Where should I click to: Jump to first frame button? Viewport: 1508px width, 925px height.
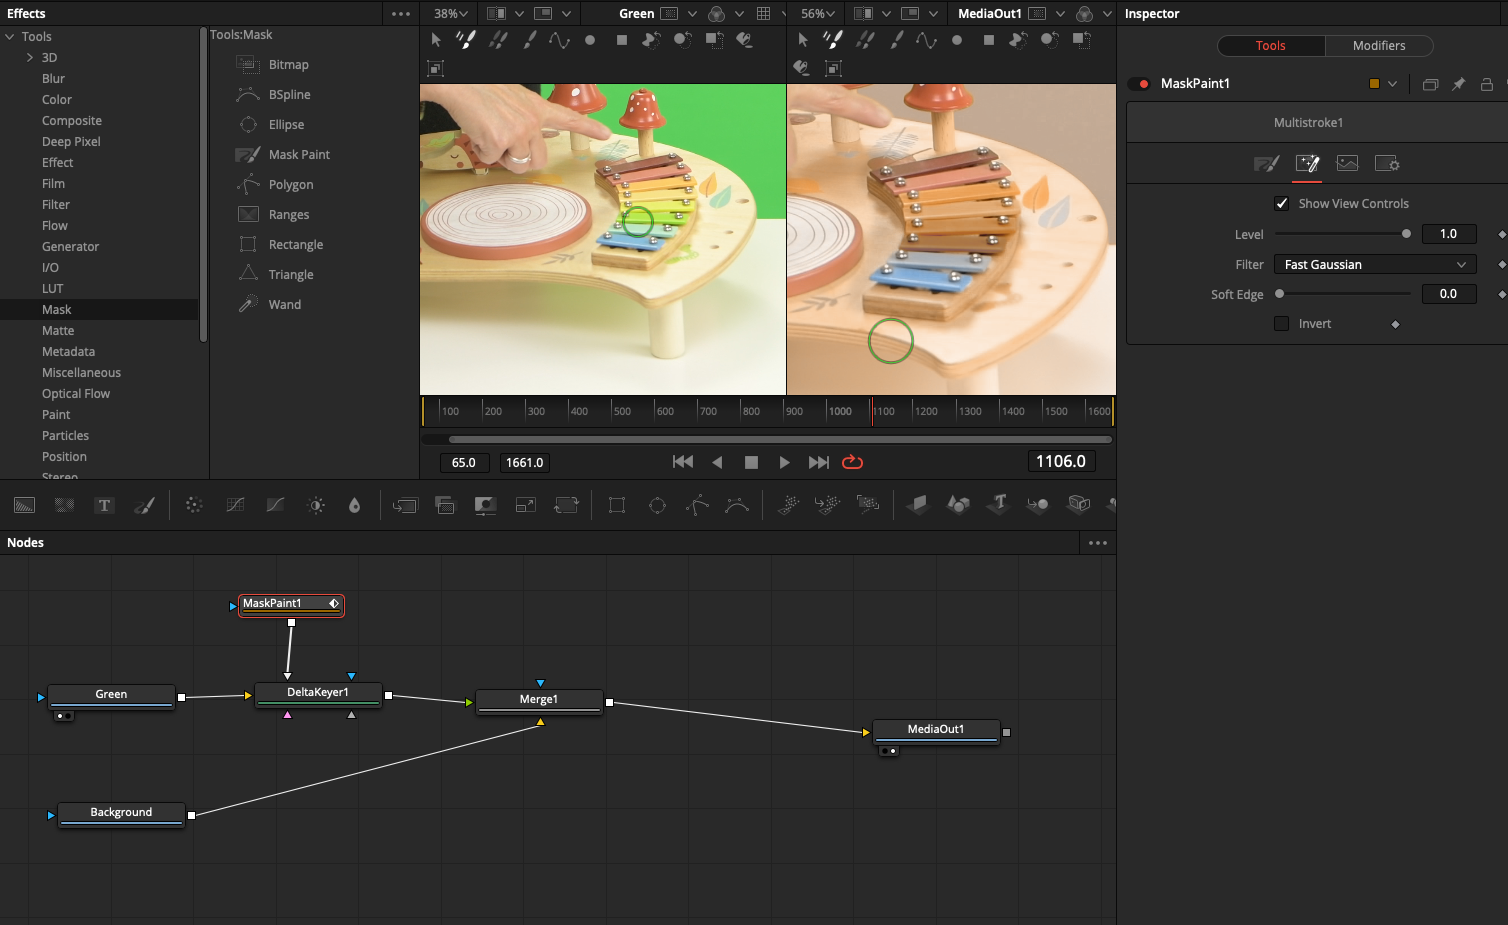683,462
